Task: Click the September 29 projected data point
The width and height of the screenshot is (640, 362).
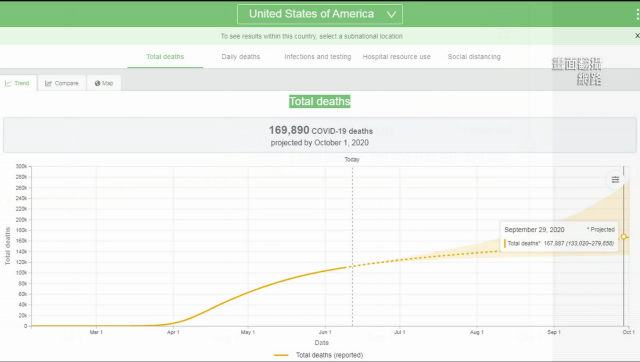Action: (x=623, y=237)
